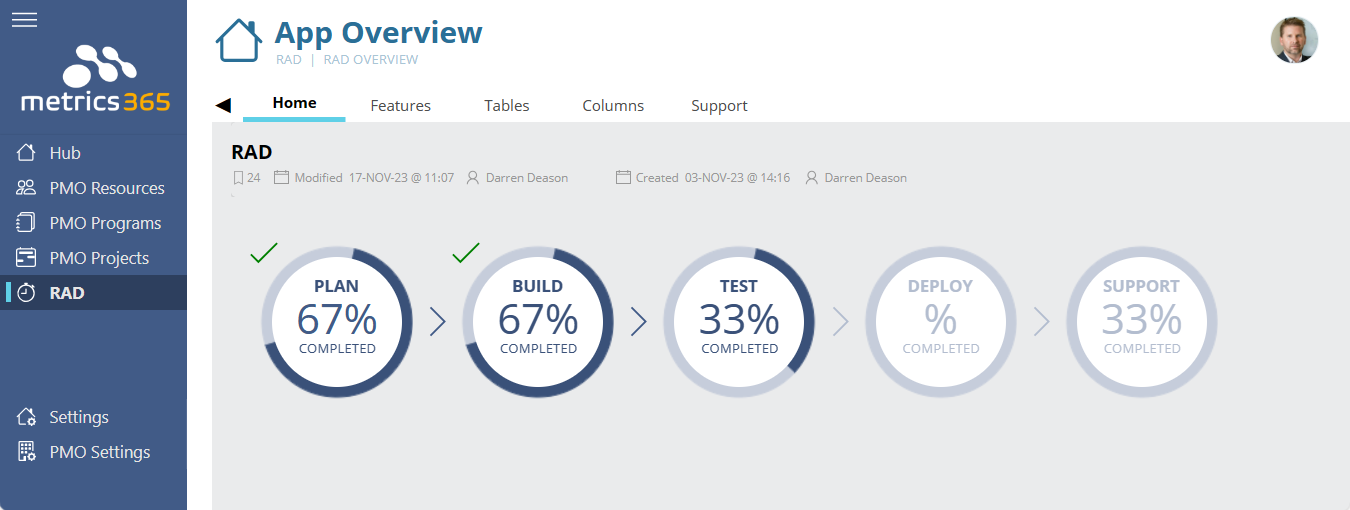Select the TEST 33% progress circle
Image resolution: width=1350 pixels, height=510 pixels.
click(739, 321)
